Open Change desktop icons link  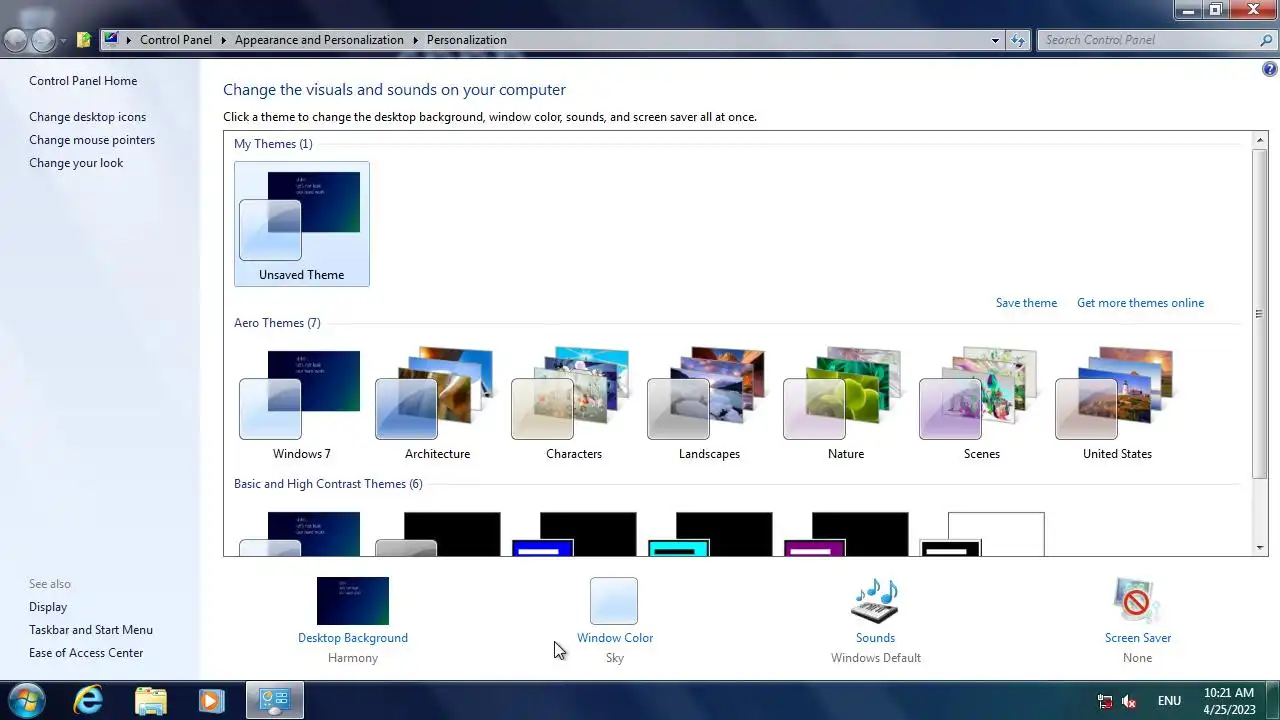[87, 117]
